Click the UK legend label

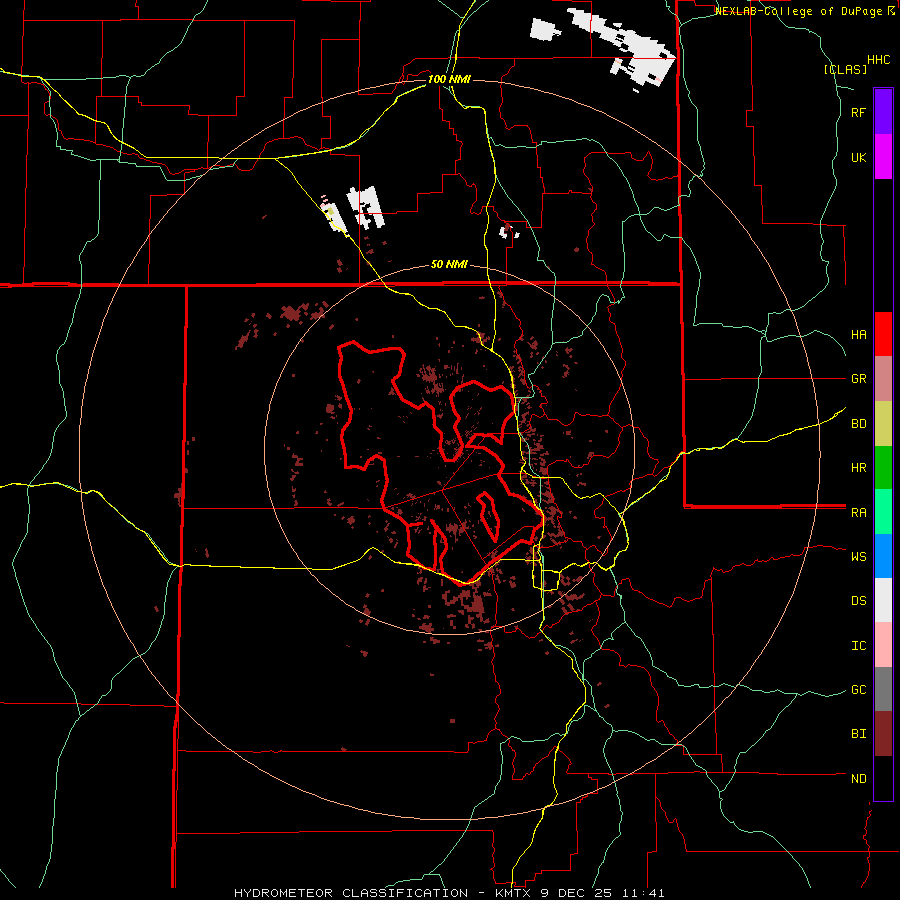click(x=859, y=157)
